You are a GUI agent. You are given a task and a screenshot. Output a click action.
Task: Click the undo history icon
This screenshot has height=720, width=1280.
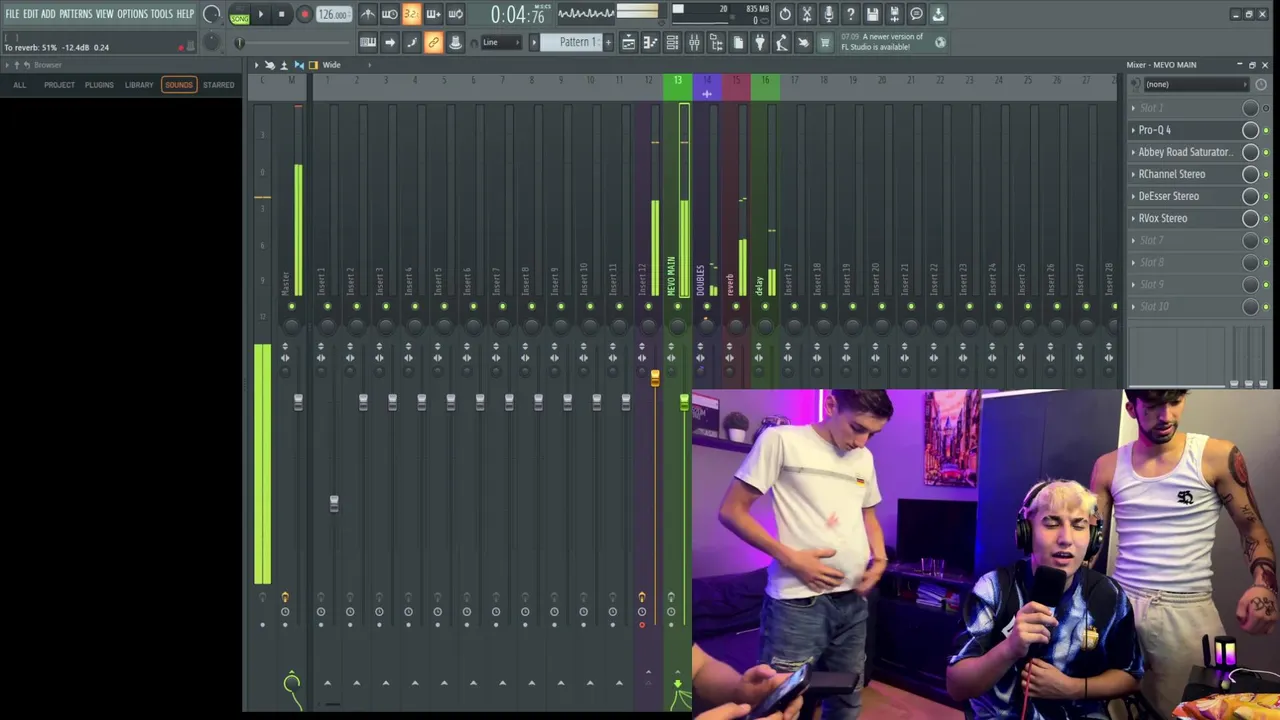point(785,14)
